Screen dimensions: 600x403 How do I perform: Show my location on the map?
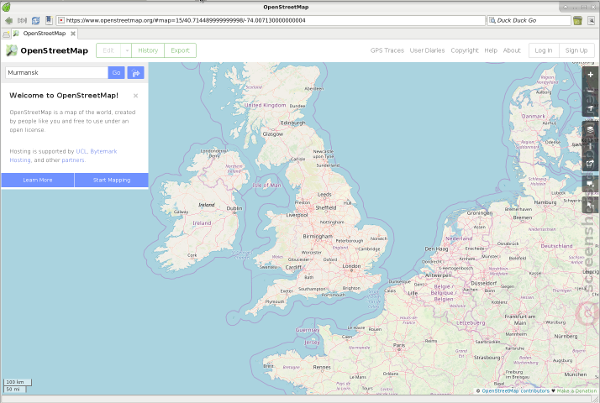click(x=590, y=109)
